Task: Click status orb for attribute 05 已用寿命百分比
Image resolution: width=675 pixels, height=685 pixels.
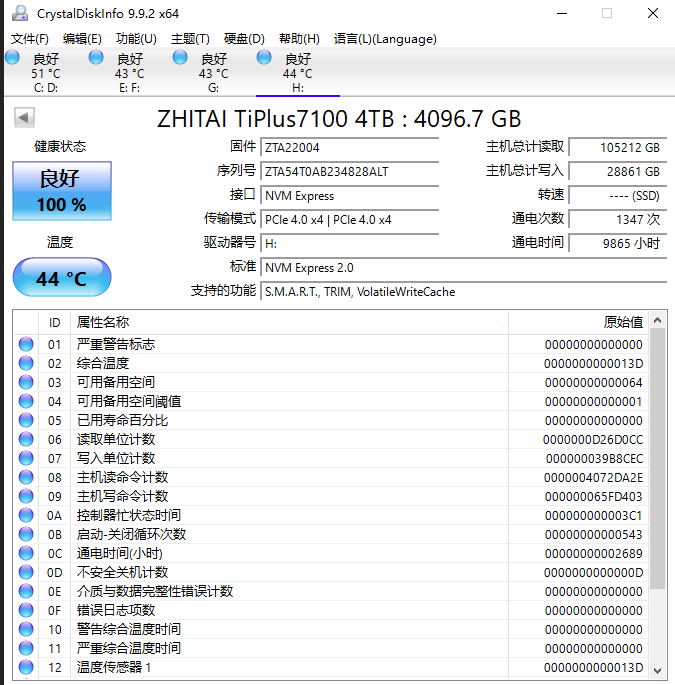Action: tap(26, 420)
